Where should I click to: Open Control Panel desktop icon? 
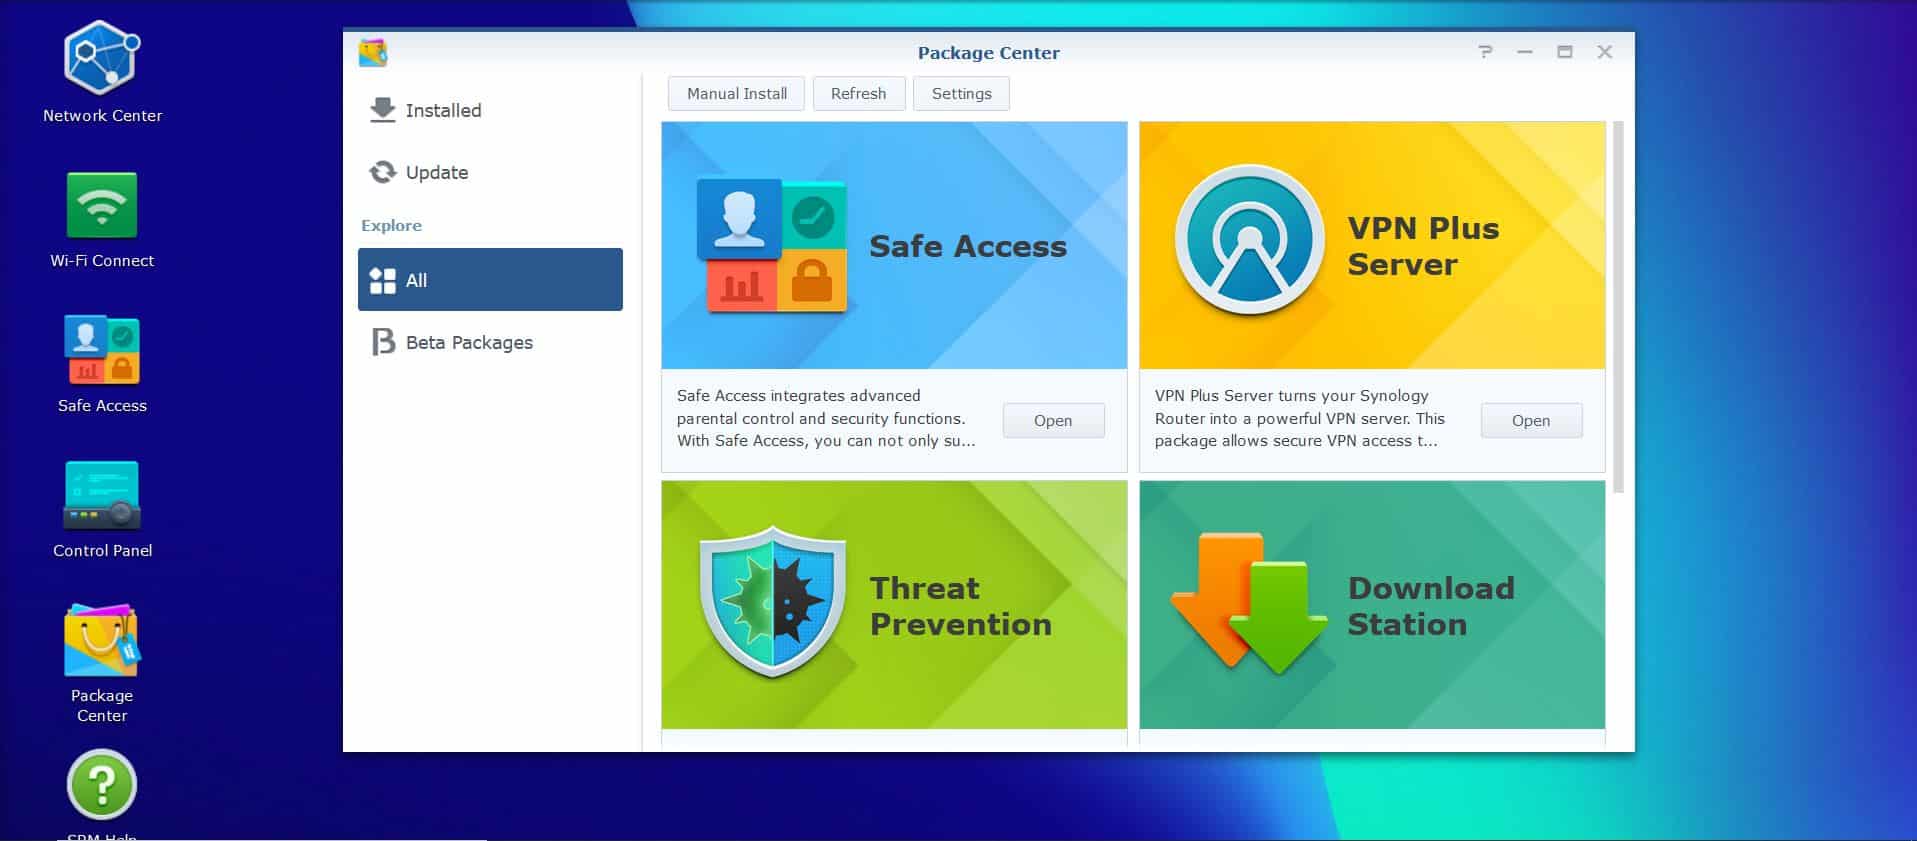[102, 495]
